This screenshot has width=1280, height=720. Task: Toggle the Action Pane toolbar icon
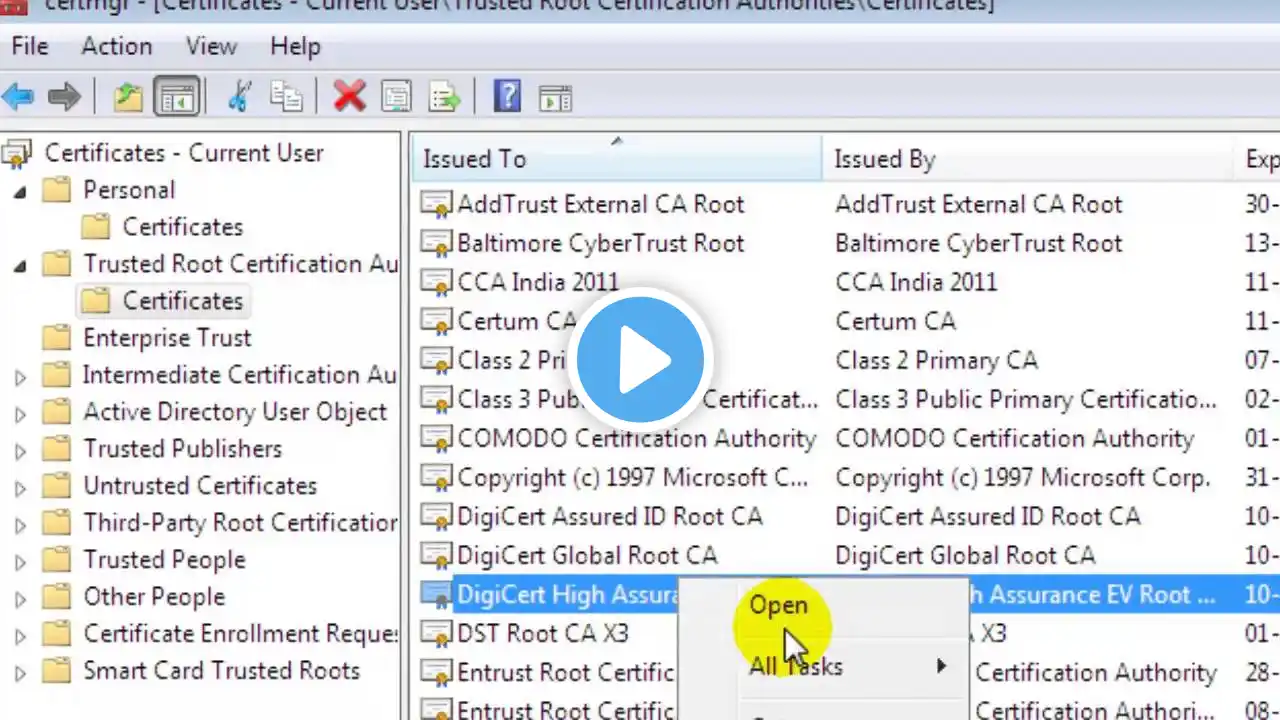tap(555, 97)
